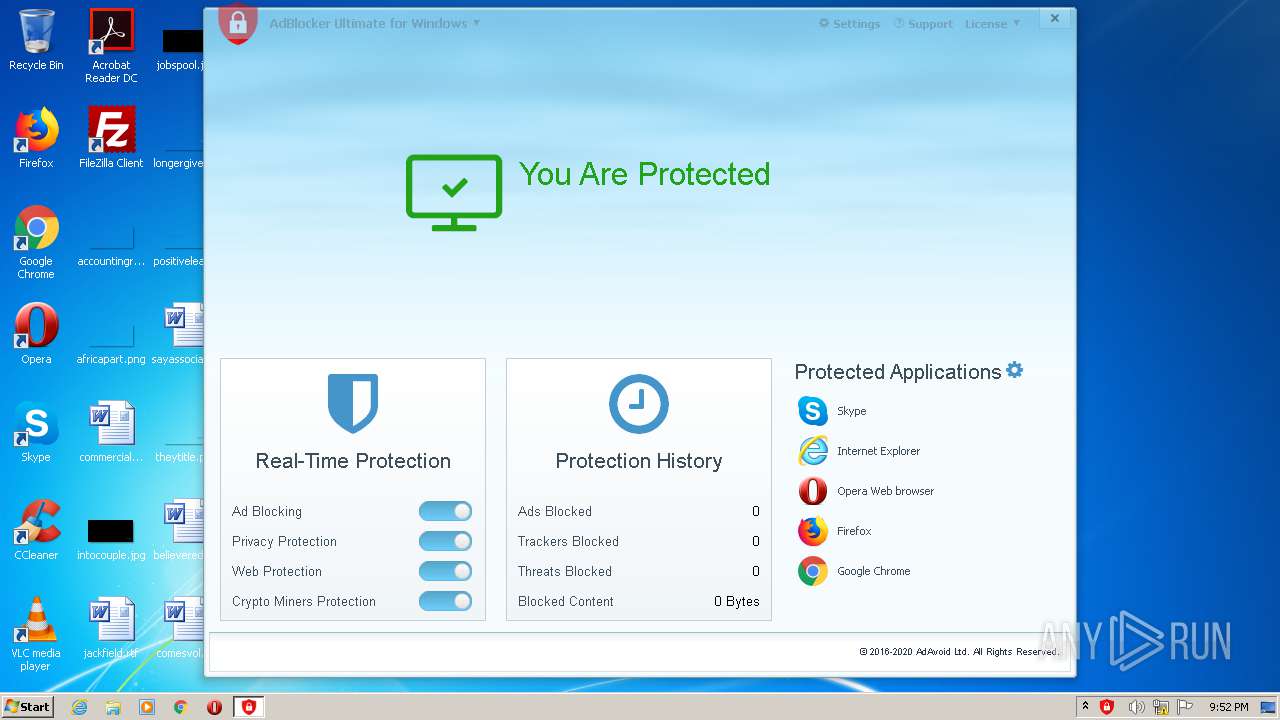This screenshot has width=1280, height=720.
Task: Click the AdBlocker taskbar button
Action: [249, 707]
